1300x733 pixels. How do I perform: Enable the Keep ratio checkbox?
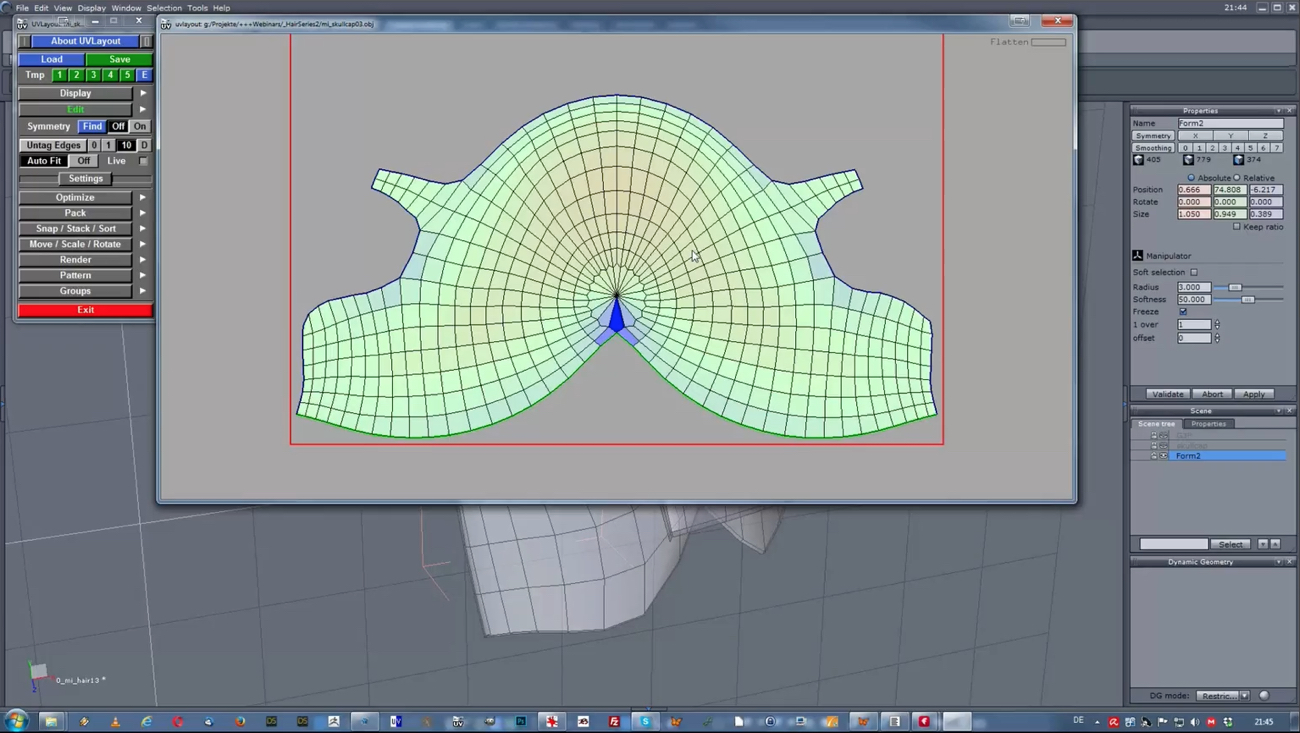1237,227
